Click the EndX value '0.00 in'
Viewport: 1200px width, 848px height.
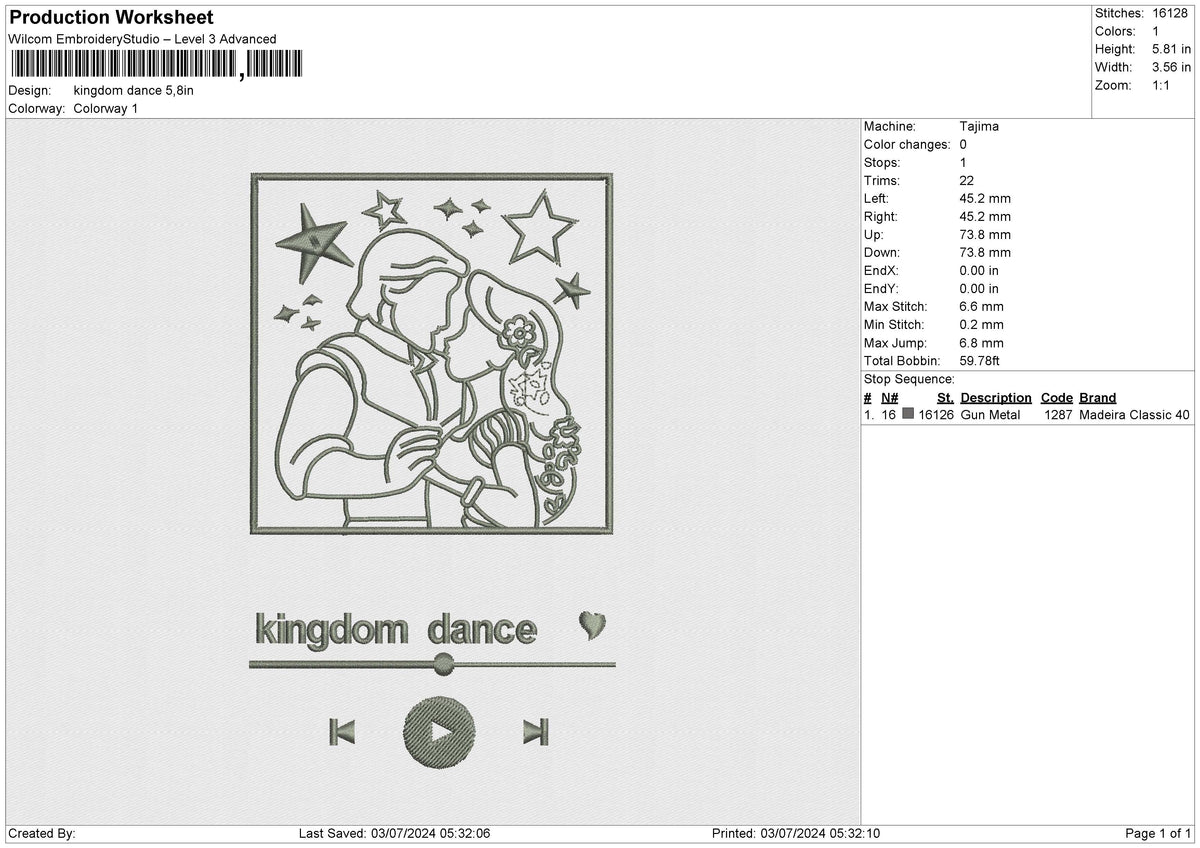(x=978, y=270)
